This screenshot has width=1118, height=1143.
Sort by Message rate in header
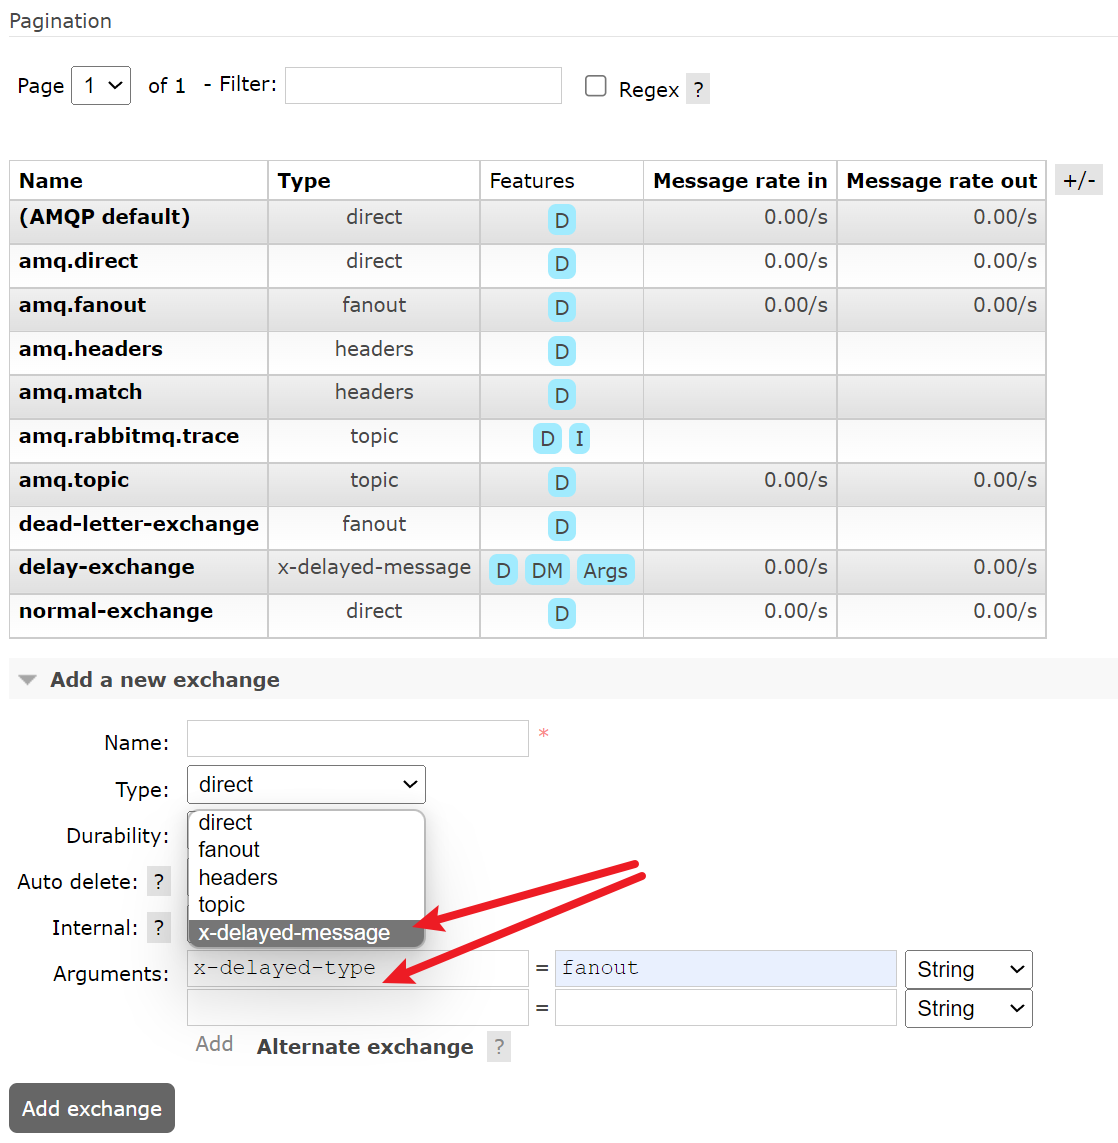click(740, 181)
